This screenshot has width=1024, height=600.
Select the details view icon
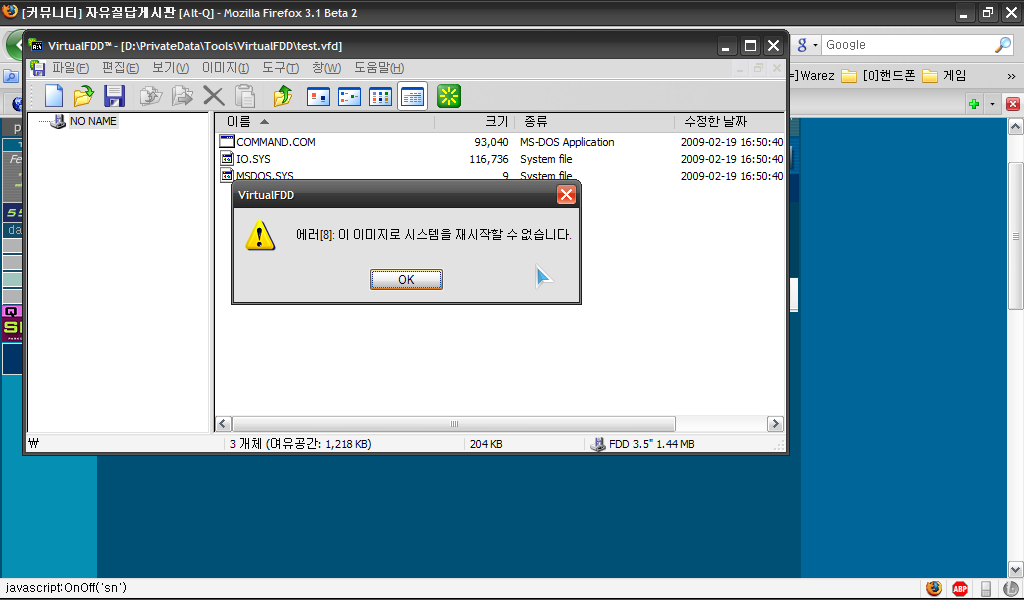(x=412, y=97)
